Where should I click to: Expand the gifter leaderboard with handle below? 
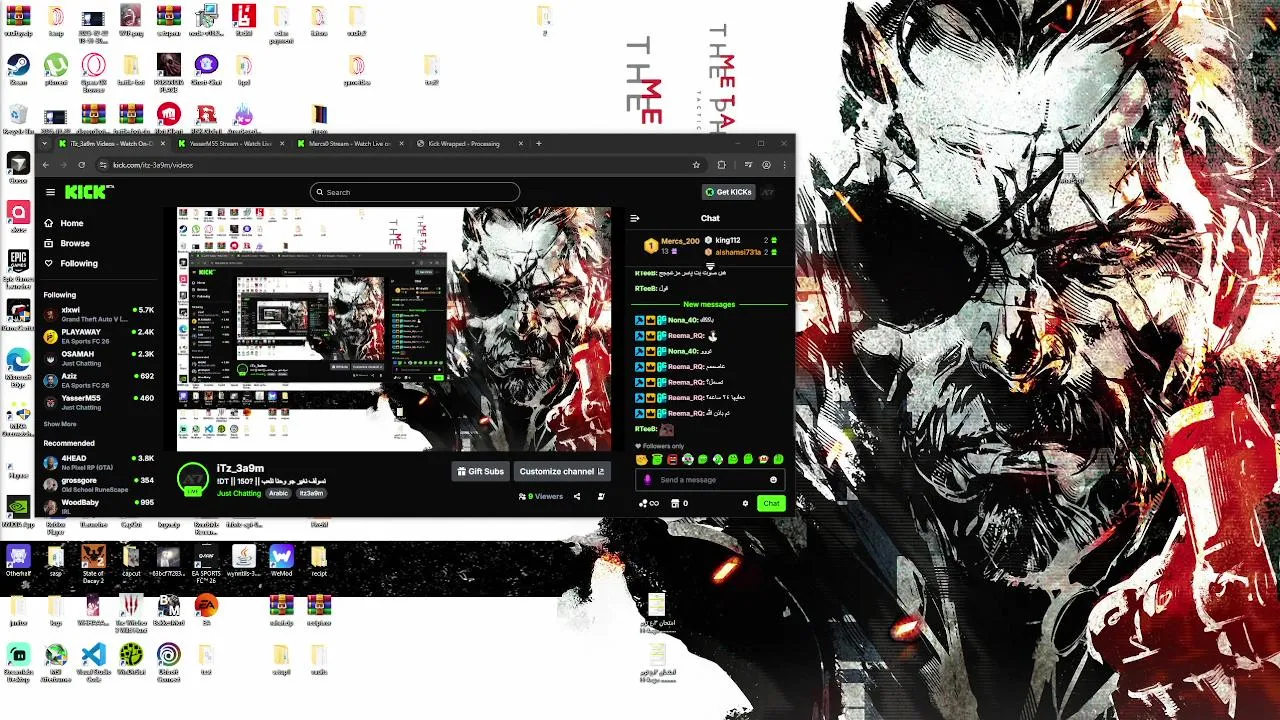pos(710,266)
